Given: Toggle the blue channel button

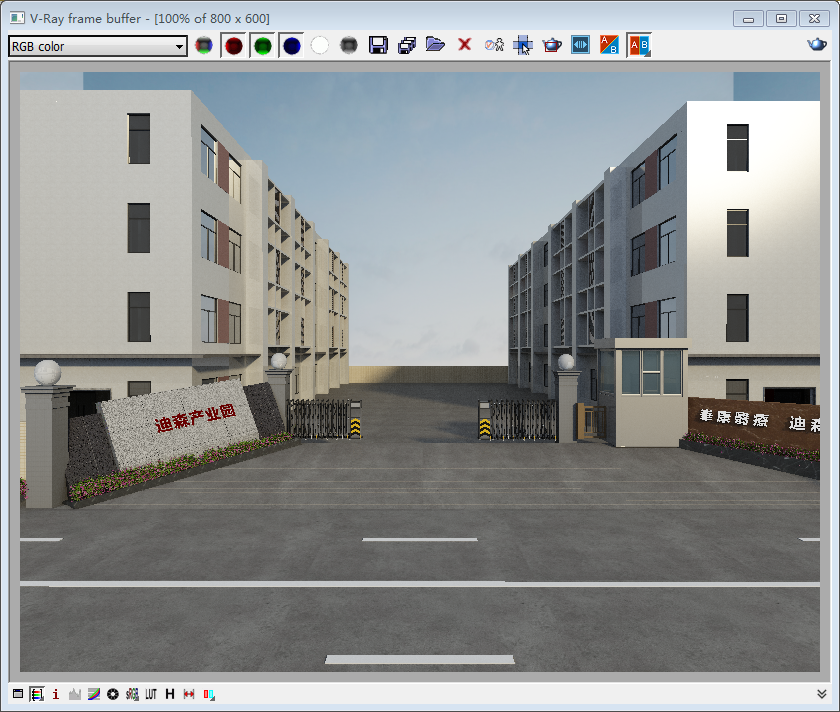Looking at the screenshot, I should pyautogui.click(x=291, y=45).
